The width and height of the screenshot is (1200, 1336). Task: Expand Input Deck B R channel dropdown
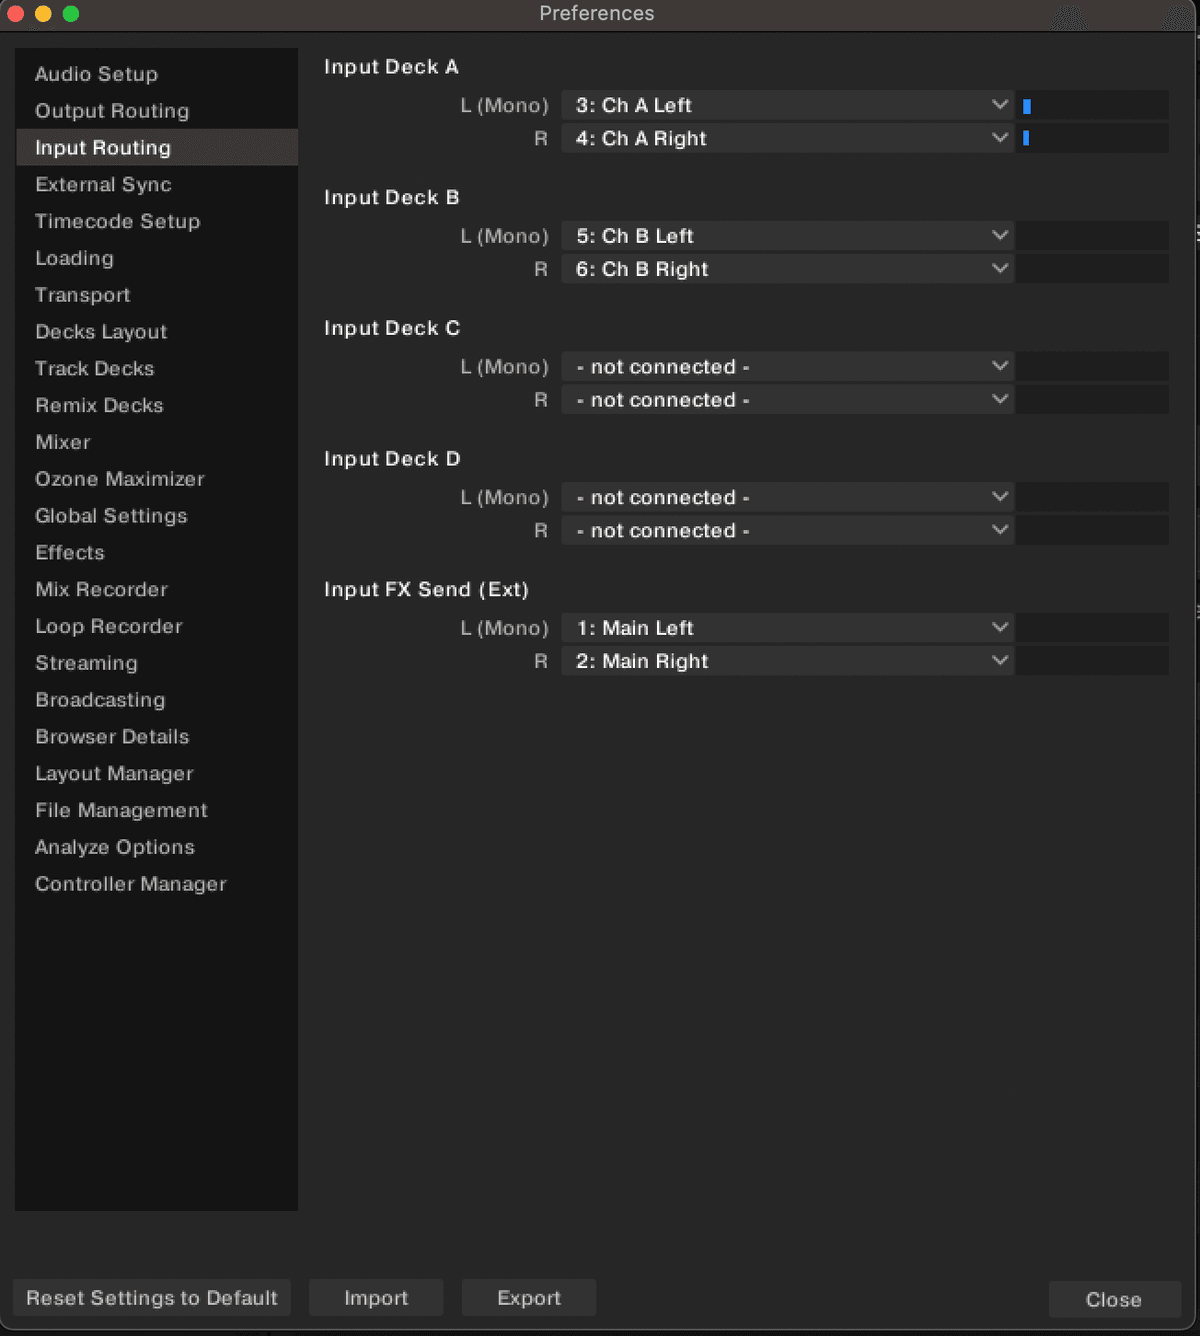787,269
